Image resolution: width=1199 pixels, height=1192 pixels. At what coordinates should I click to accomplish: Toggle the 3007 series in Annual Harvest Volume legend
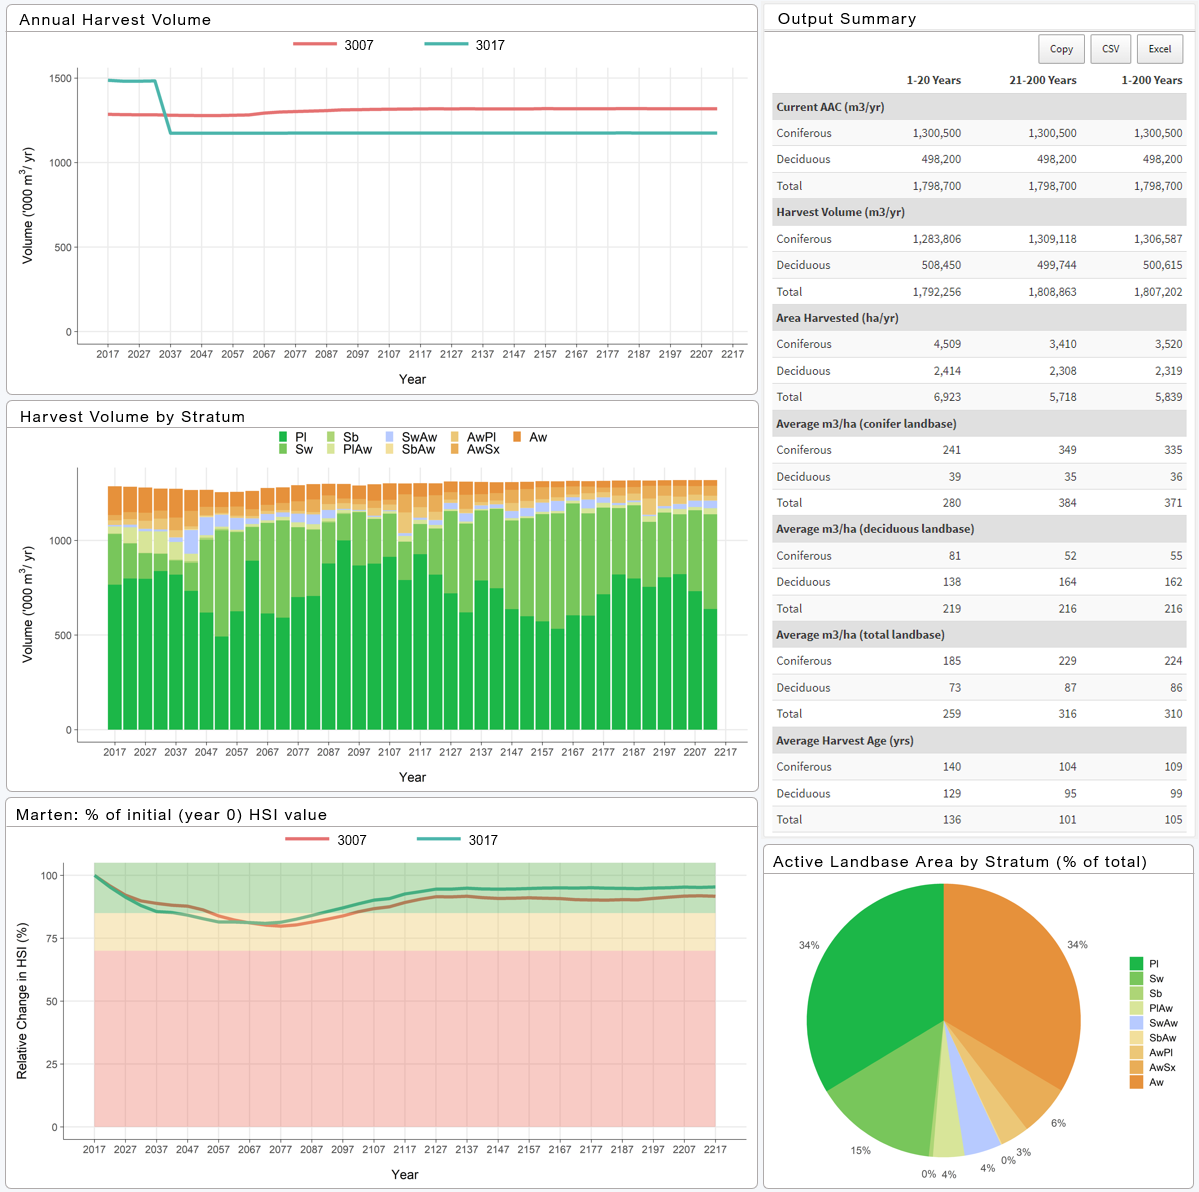334,45
